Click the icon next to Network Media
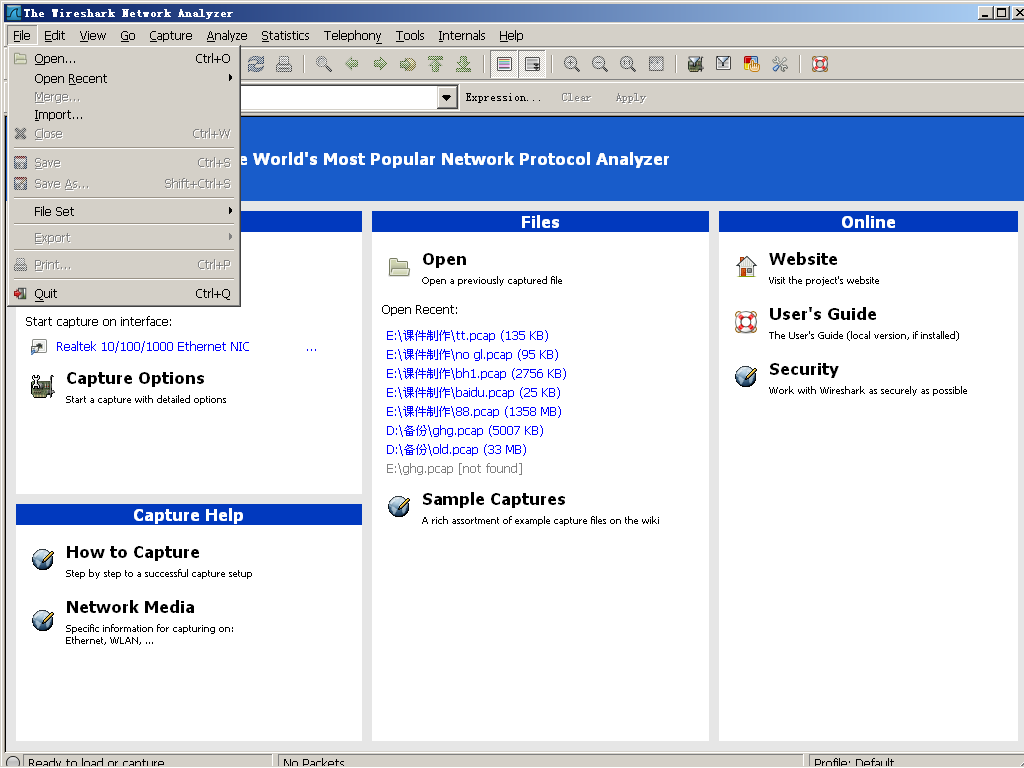 pos(43,620)
